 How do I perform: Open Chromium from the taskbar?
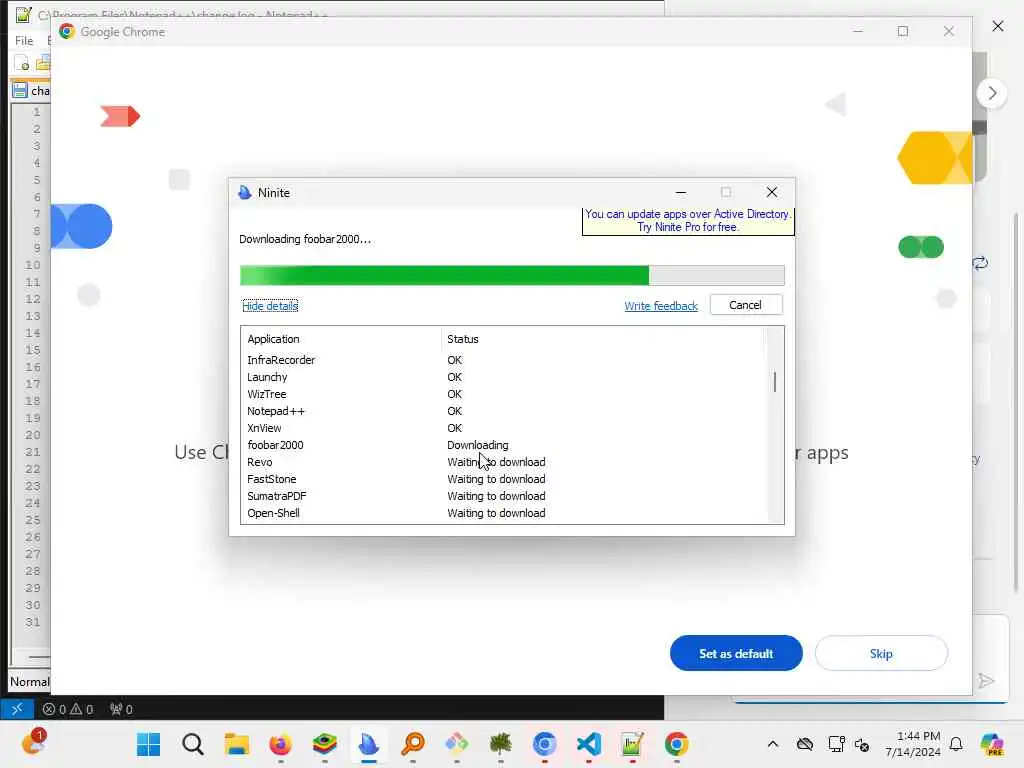coord(544,744)
